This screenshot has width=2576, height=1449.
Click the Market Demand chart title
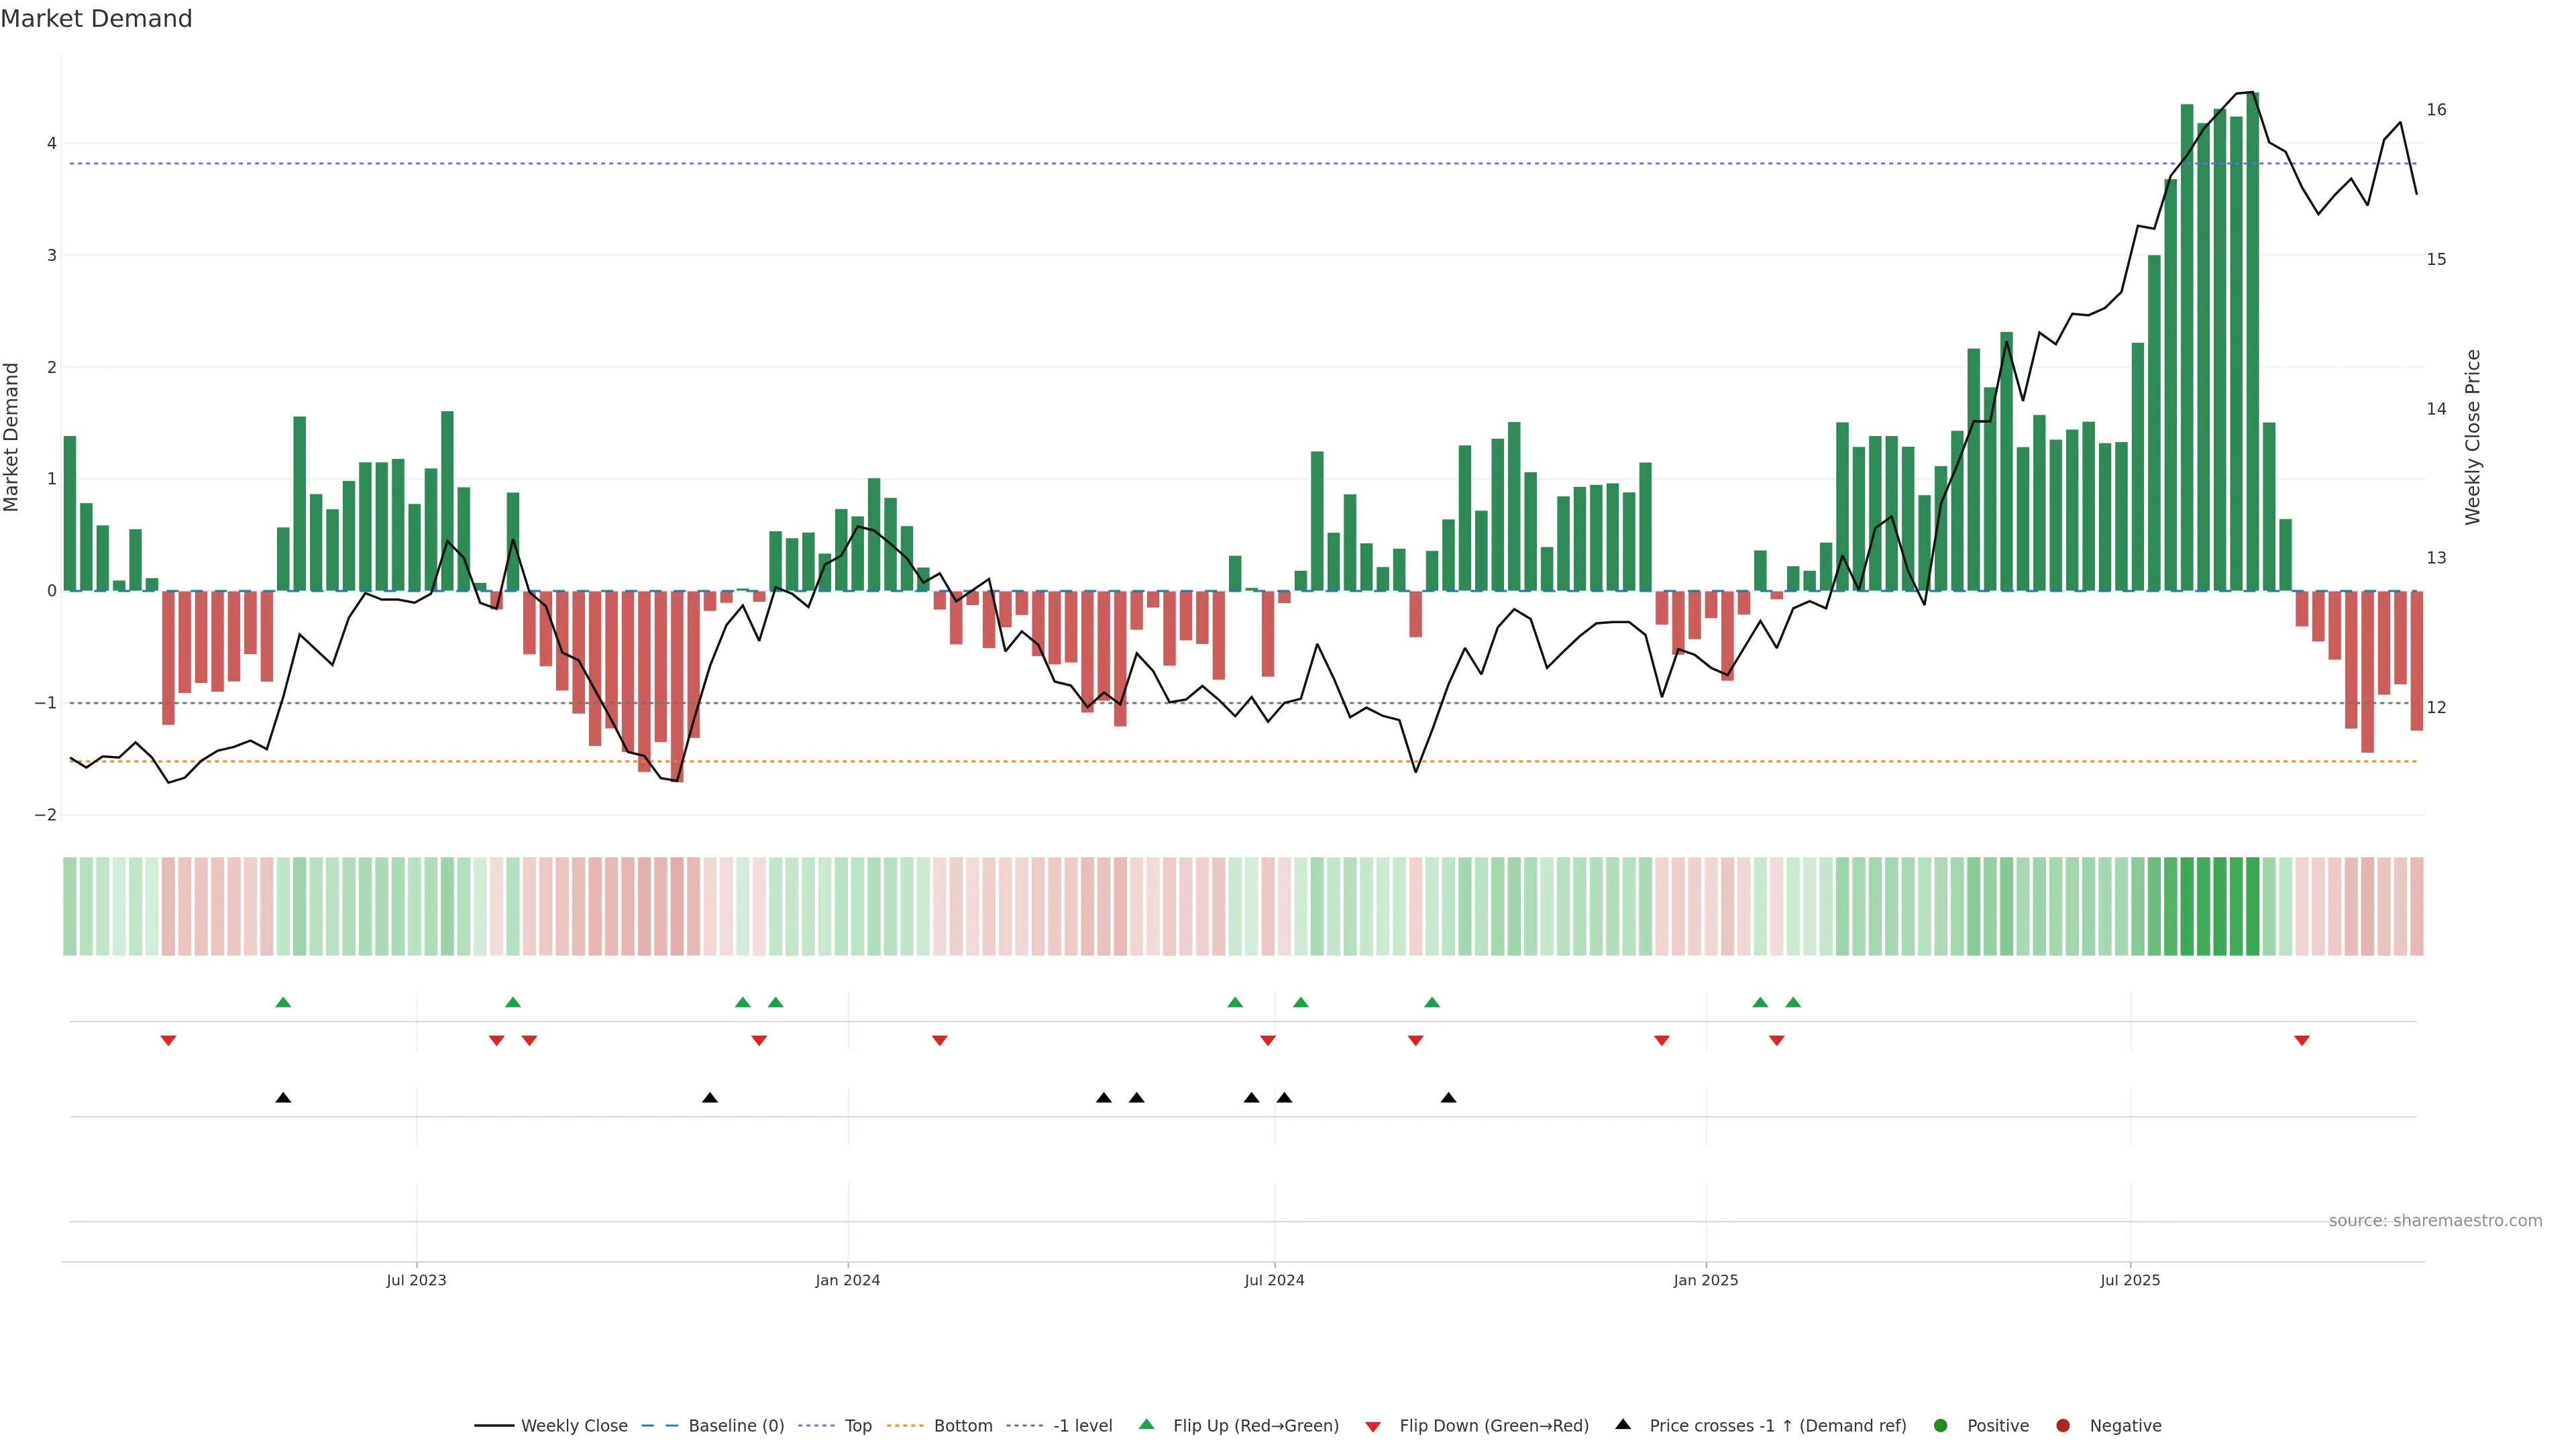(x=96, y=19)
